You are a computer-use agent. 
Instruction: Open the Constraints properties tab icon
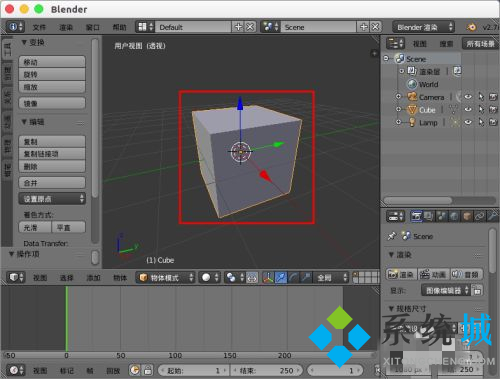click(x=479, y=216)
